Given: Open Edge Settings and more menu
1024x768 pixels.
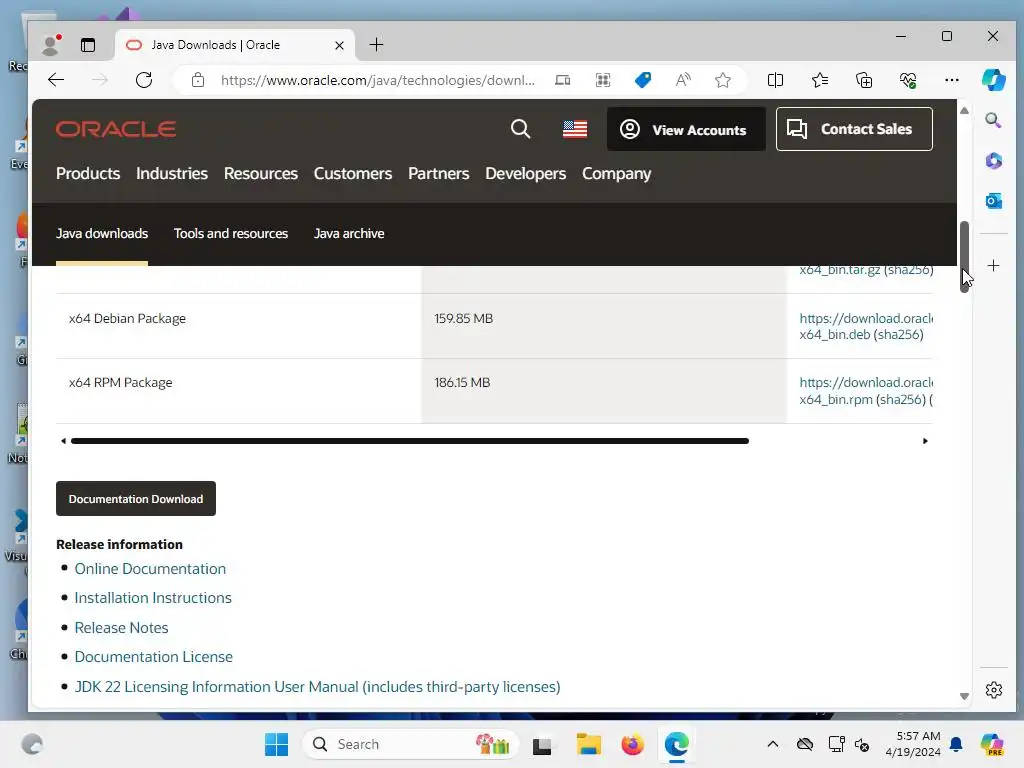Looking at the screenshot, I should tap(952, 80).
